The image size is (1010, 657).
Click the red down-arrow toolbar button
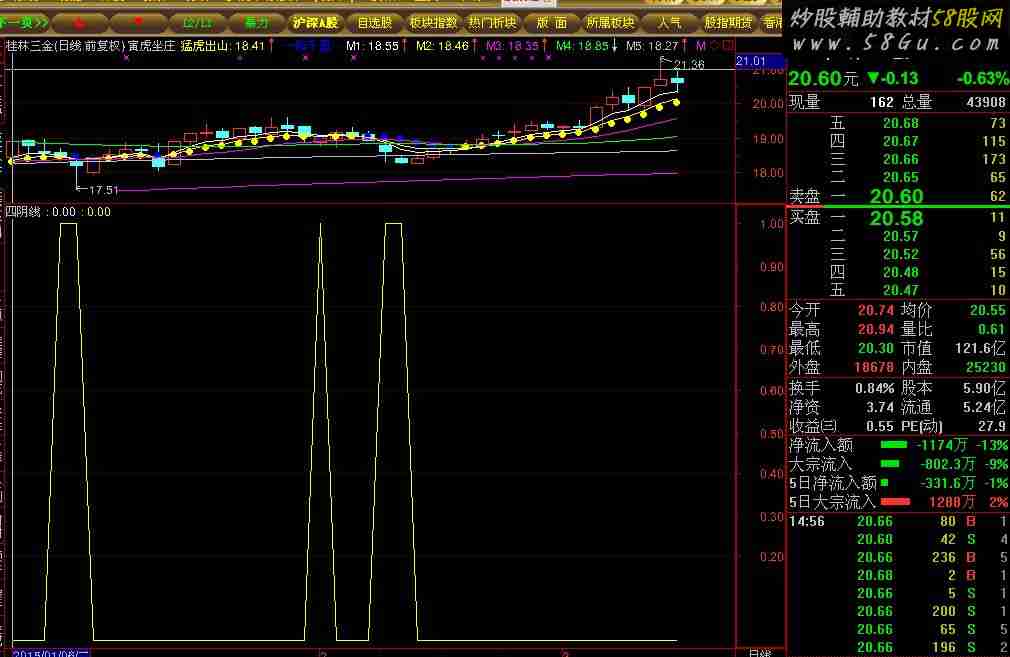(x=138, y=23)
